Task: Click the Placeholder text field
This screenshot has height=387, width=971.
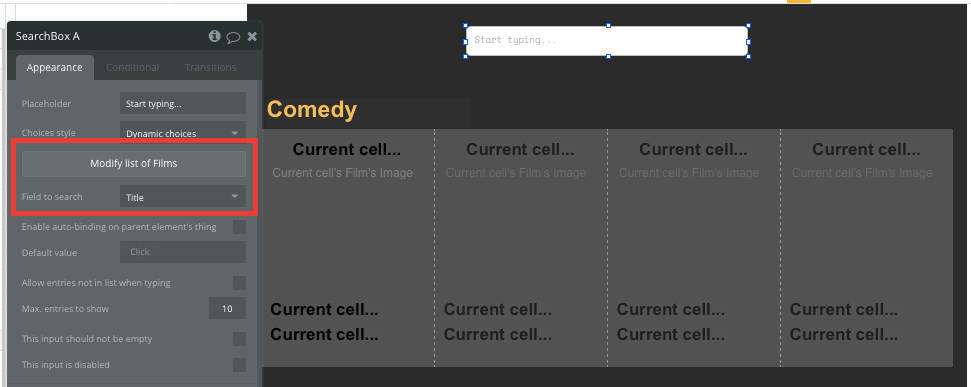Action: tap(183, 103)
